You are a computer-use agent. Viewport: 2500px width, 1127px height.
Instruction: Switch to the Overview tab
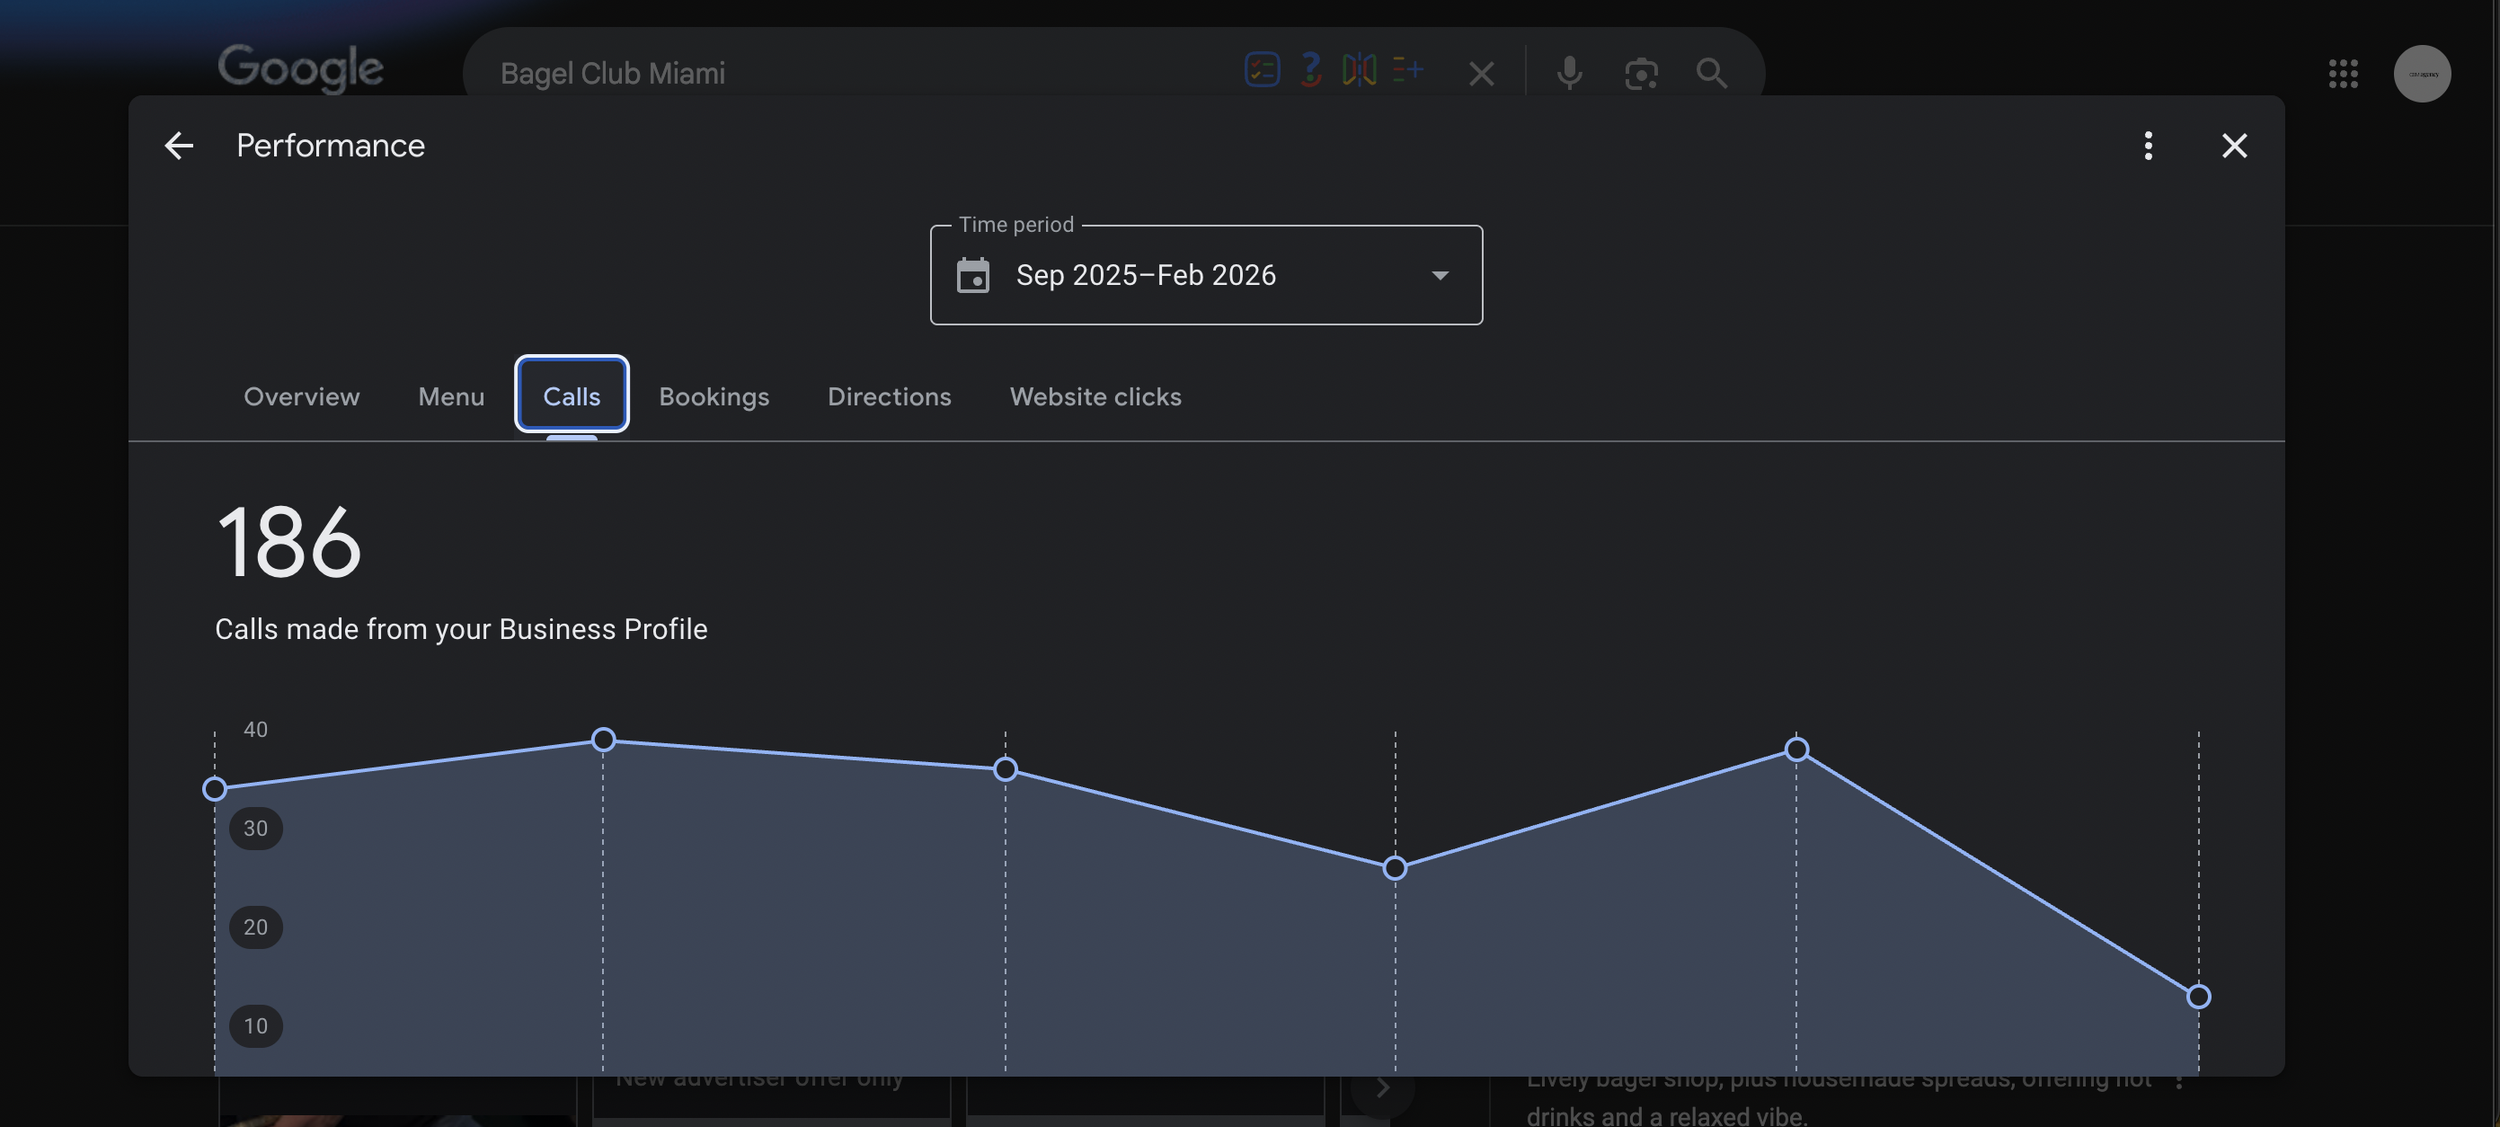point(302,397)
